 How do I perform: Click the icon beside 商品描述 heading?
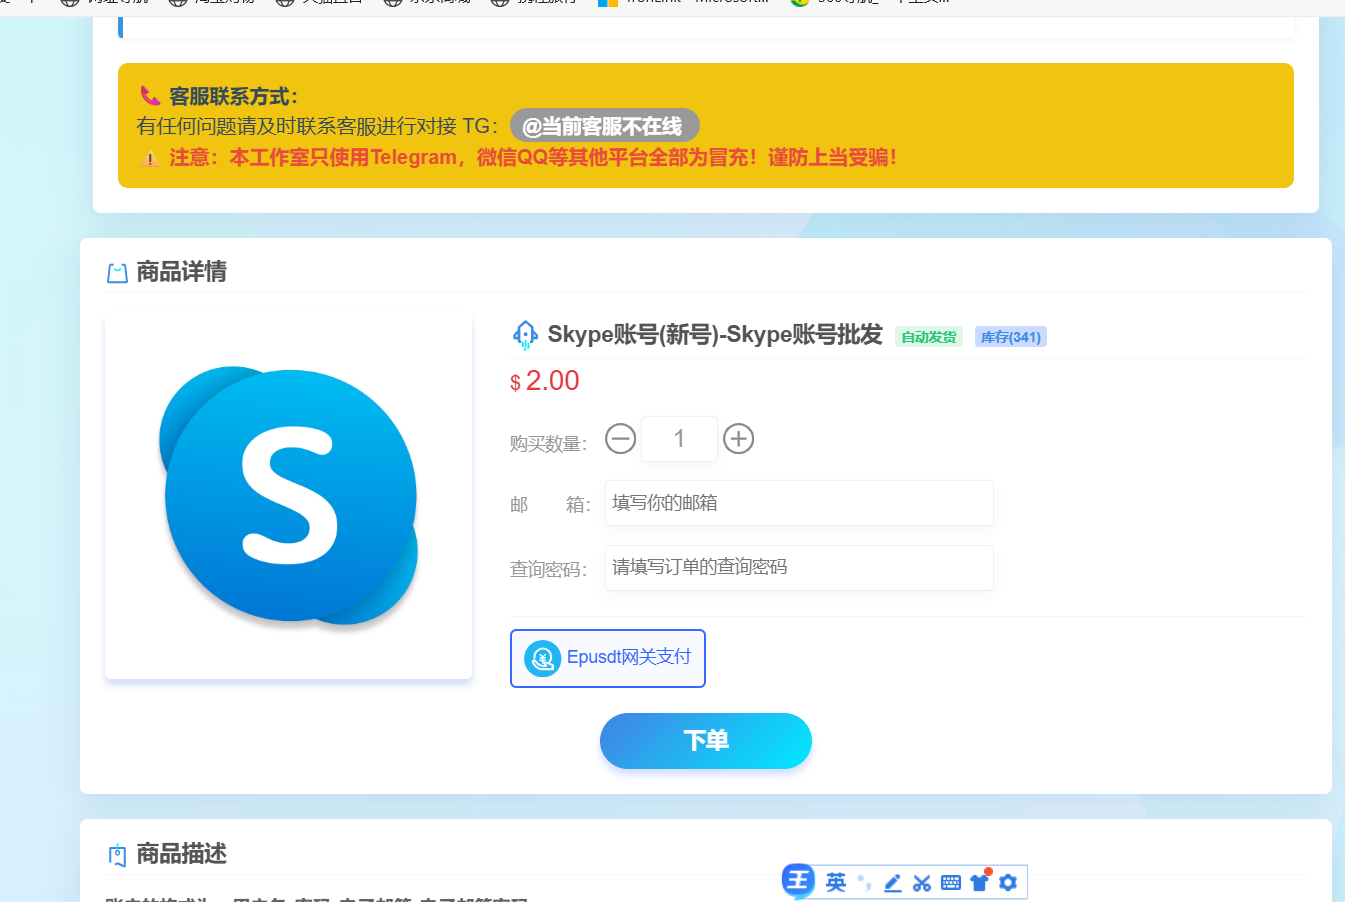117,855
